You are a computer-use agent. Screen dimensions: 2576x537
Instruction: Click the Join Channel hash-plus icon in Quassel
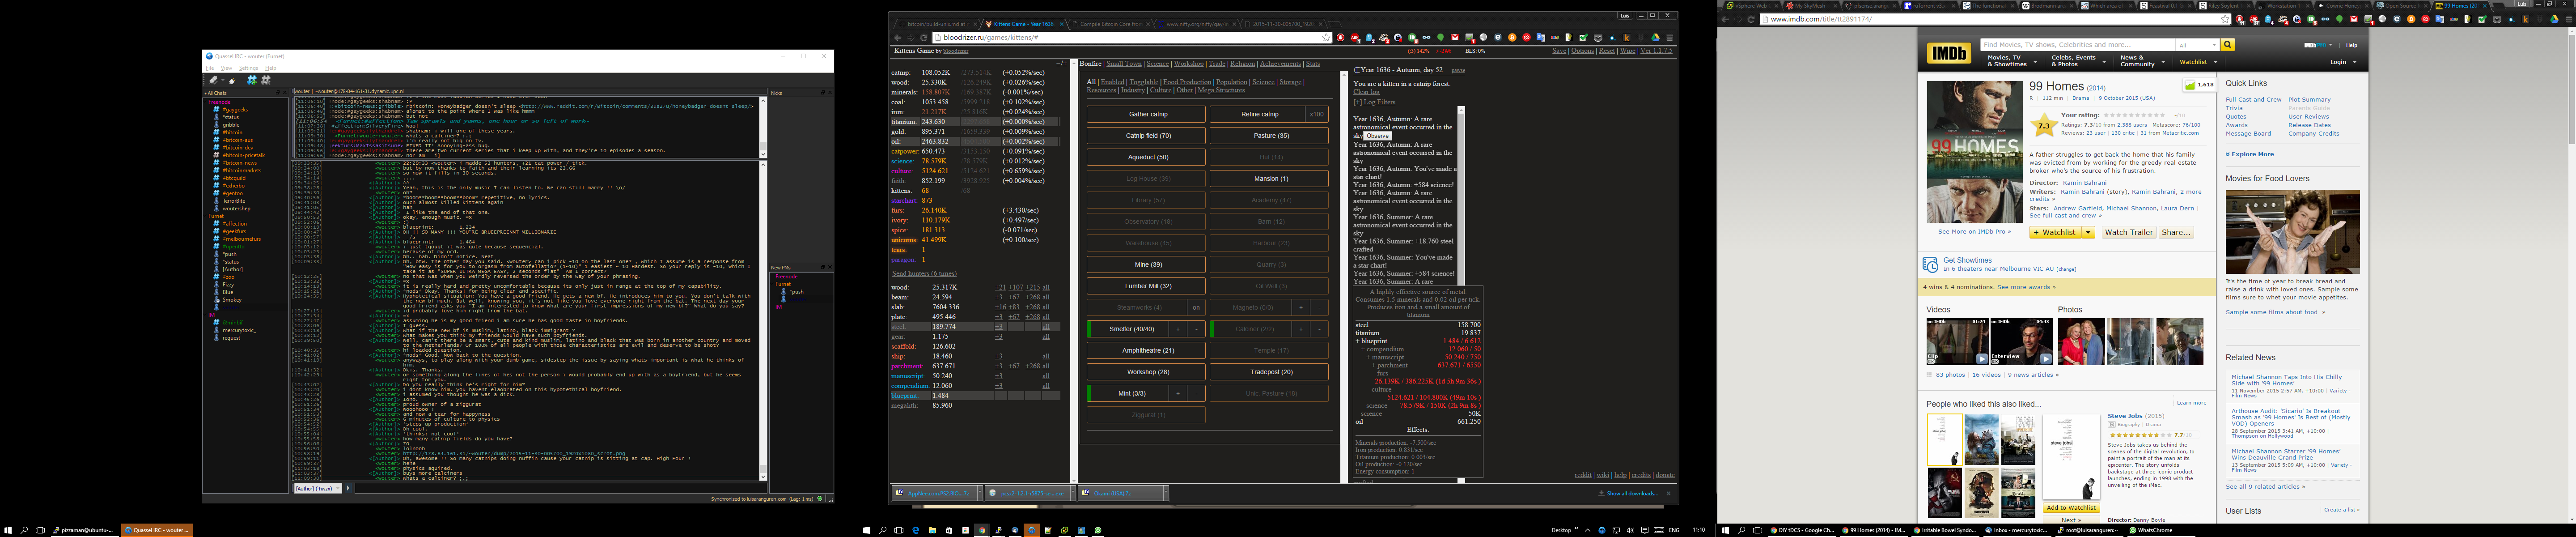[252, 80]
